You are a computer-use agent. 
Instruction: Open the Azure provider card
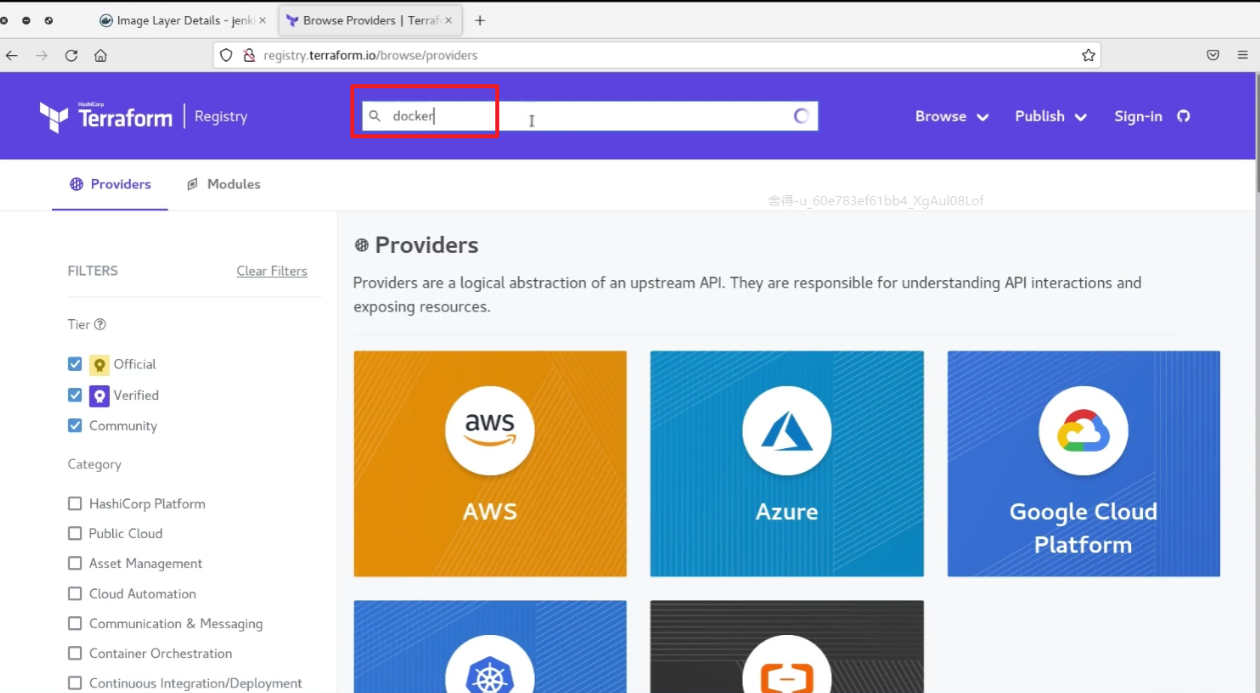click(x=787, y=463)
